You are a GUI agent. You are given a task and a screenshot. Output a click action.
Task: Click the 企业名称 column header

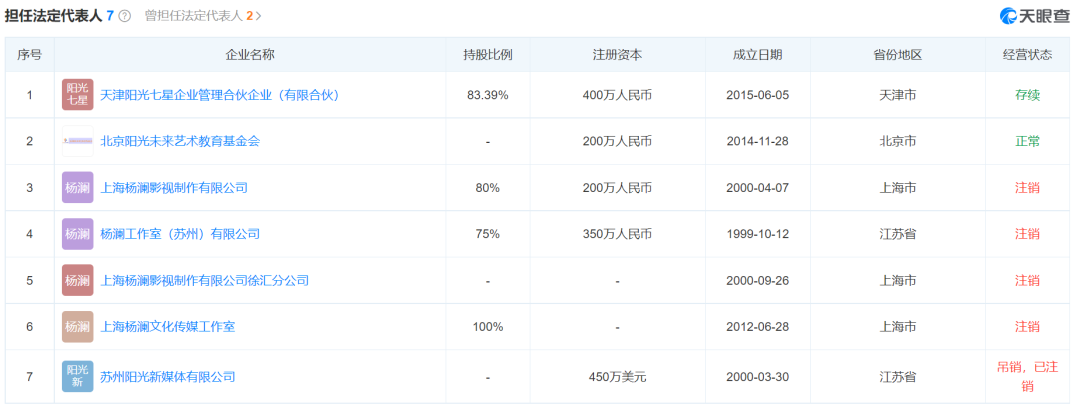tap(249, 55)
